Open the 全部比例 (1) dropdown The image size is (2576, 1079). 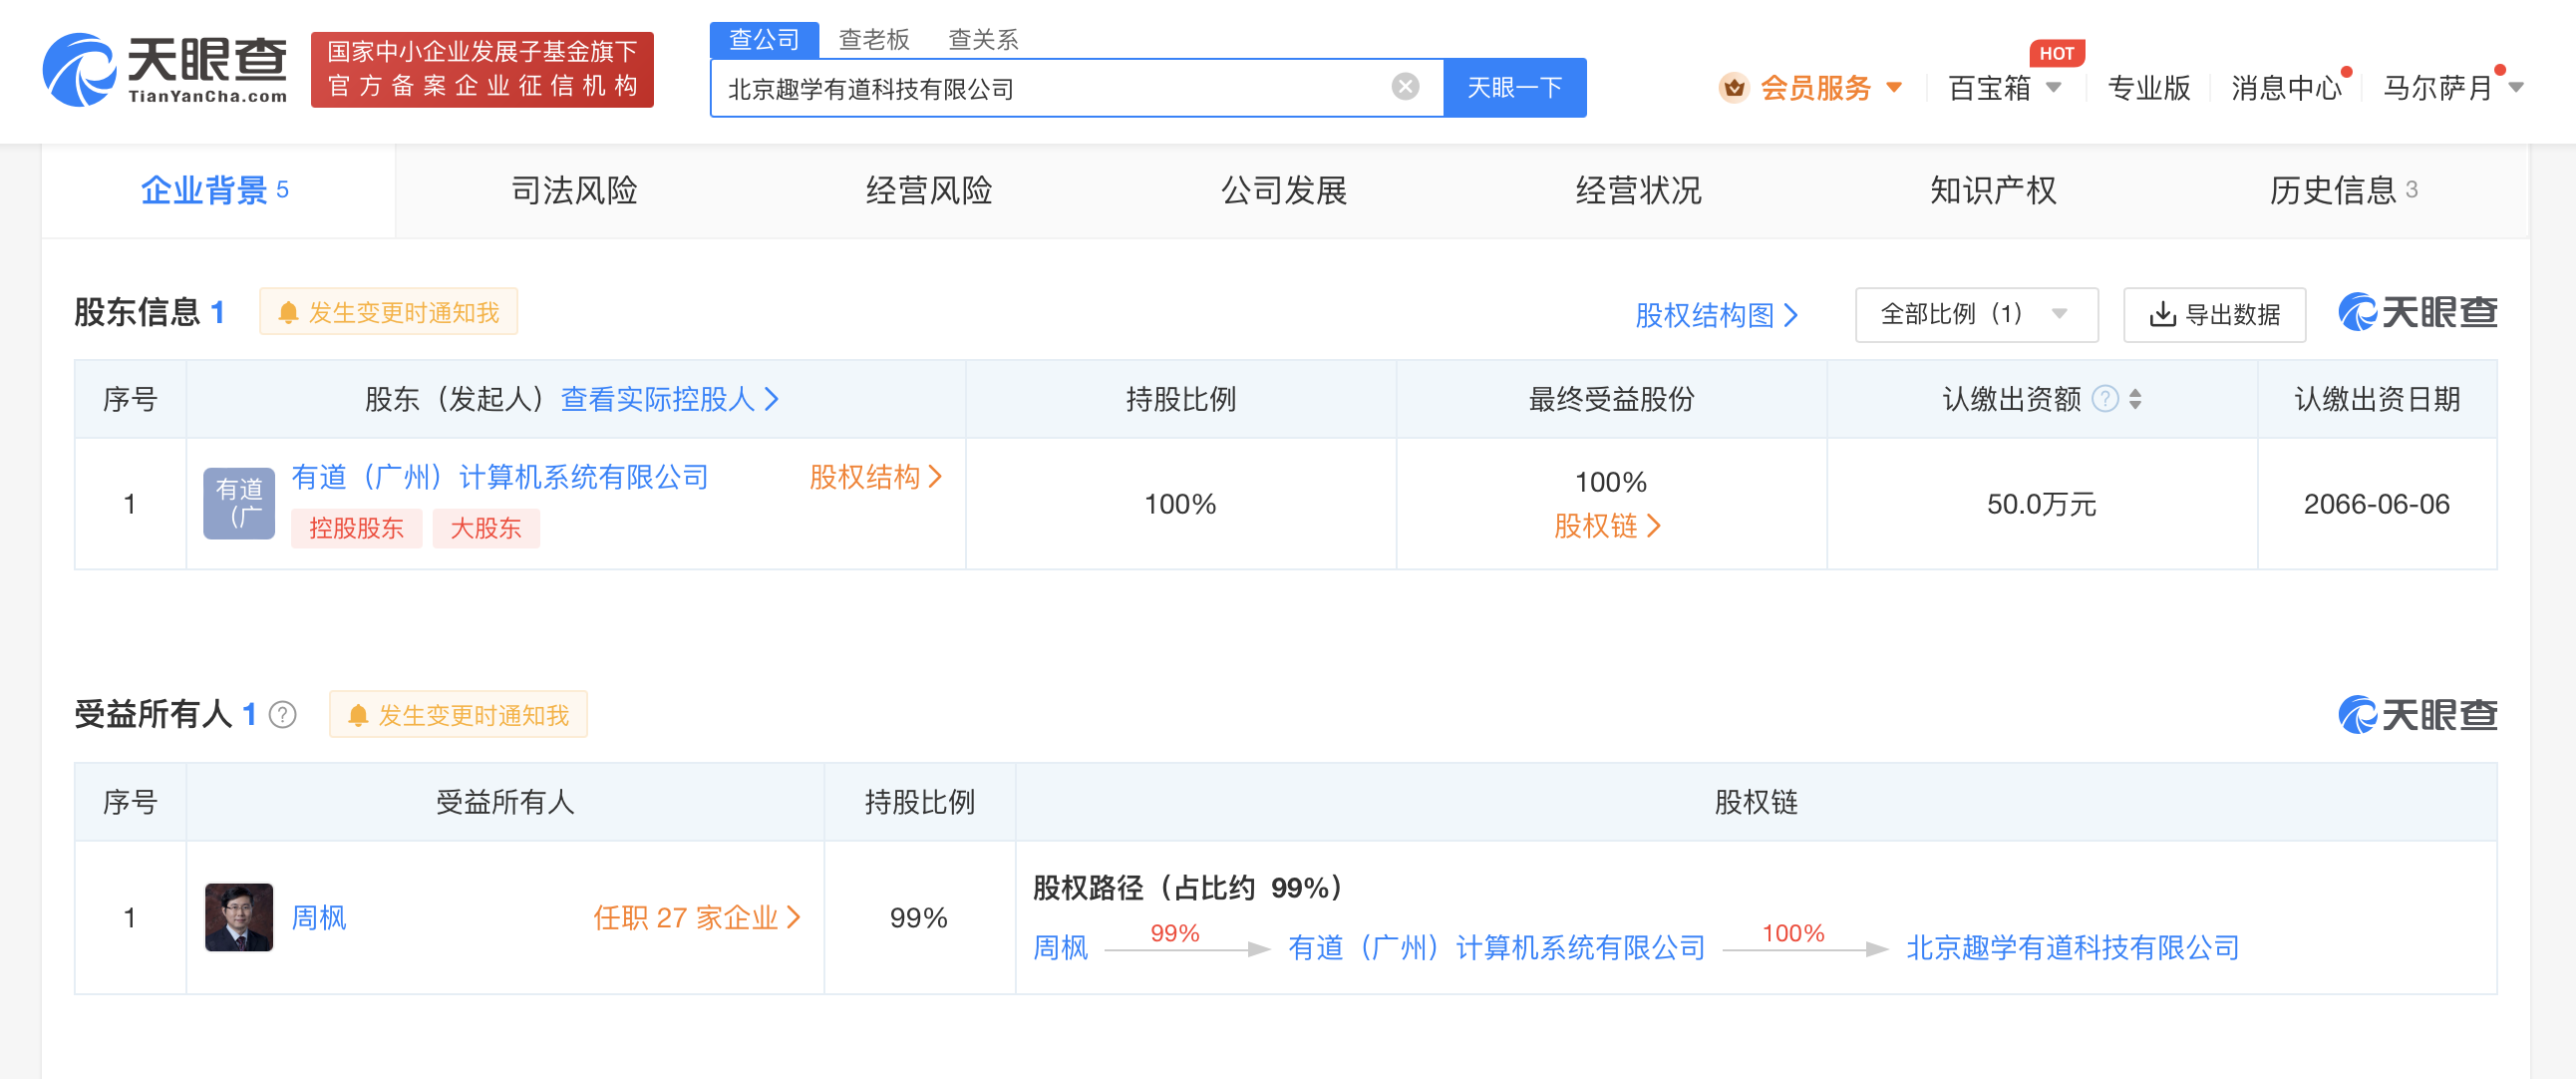(1975, 314)
